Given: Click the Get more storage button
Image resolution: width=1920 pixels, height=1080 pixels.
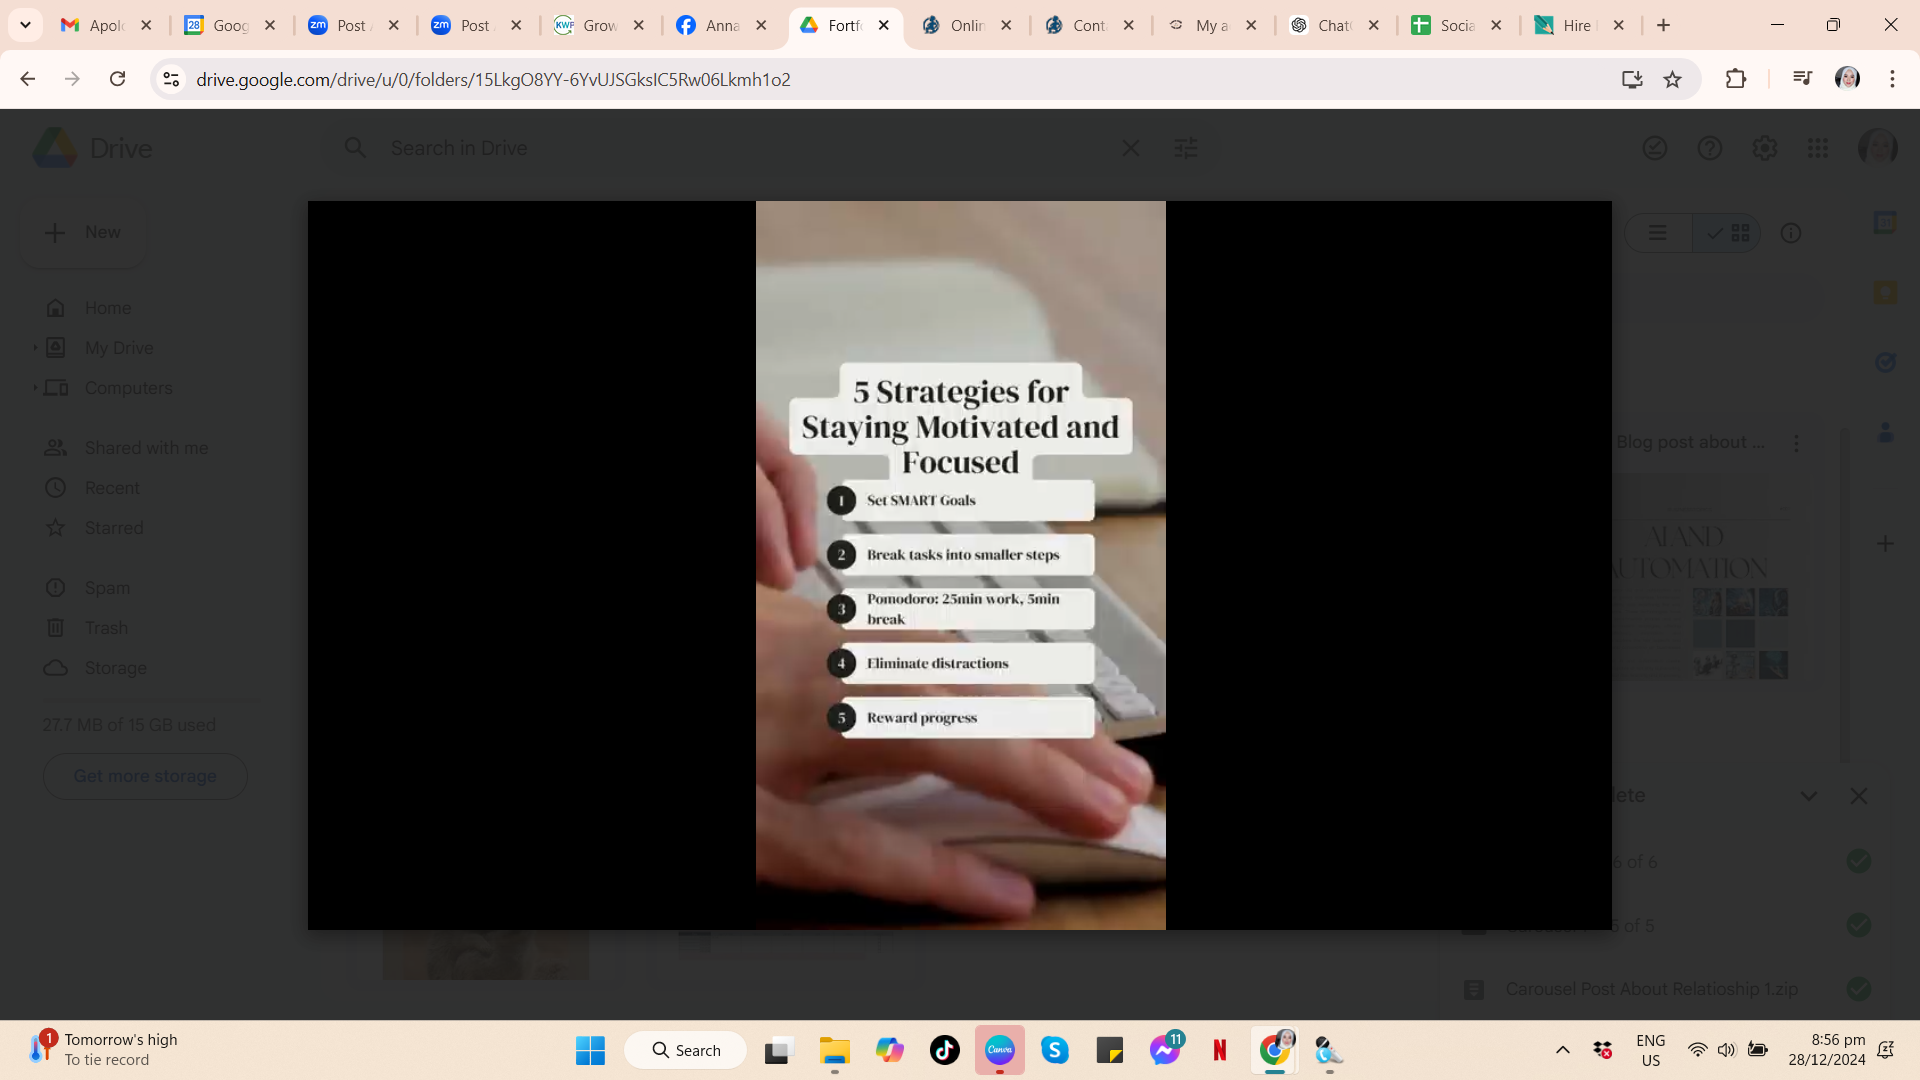Looking at the screenshot, I should tap(145, 776).
